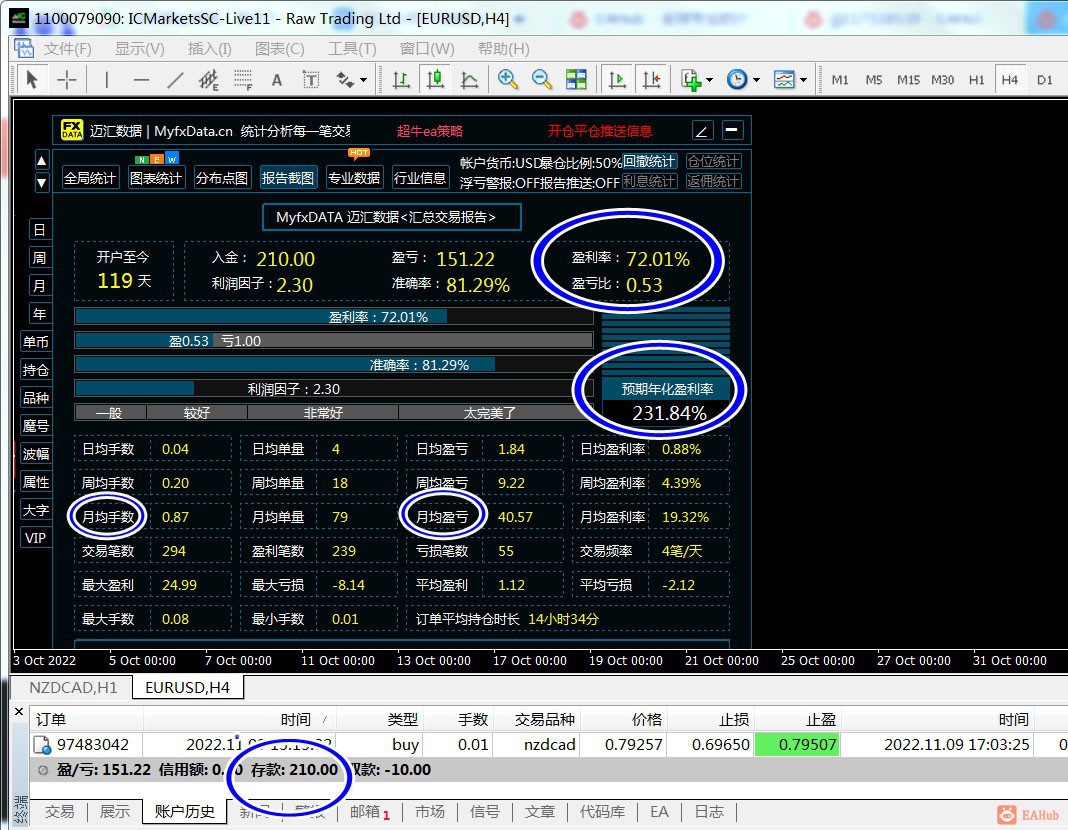Open 行业信息 section
The width and height of the screenshot is (1068, 830).
[x=420, y=178]
